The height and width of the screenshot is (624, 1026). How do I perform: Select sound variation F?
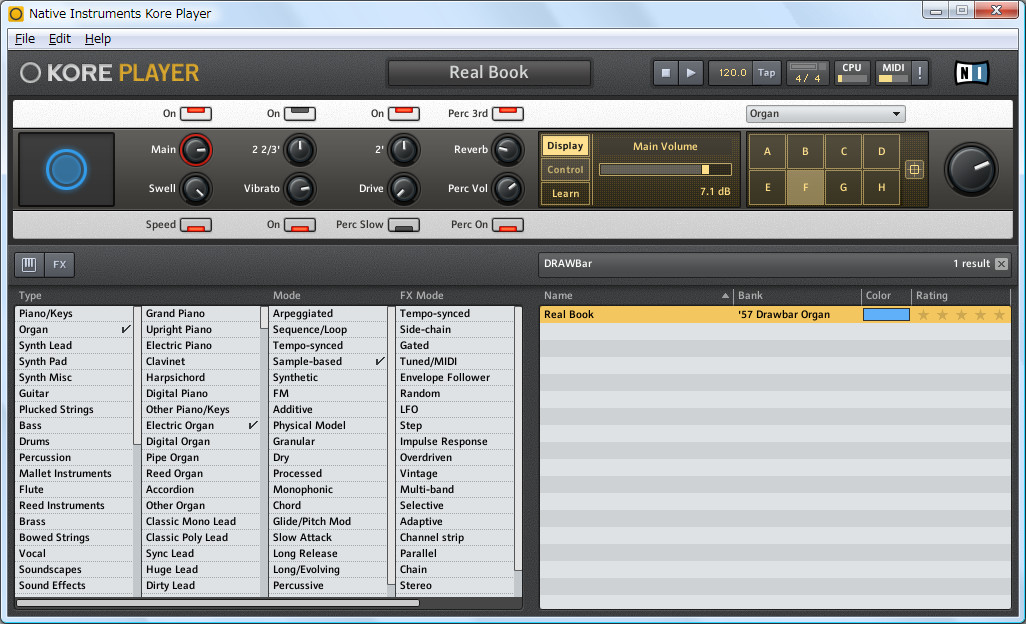tap(805, 188)
